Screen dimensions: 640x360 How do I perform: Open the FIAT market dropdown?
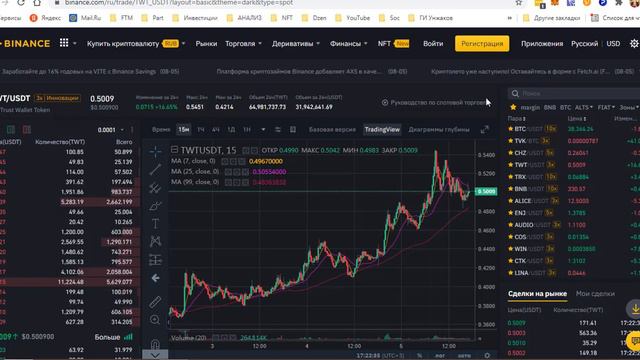coord(606,107)
